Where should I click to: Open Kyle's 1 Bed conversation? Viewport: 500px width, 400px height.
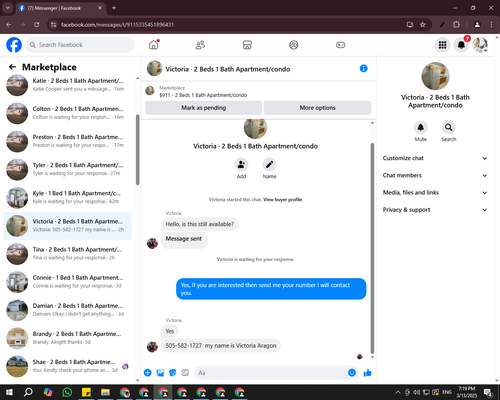tap(67, 198)
